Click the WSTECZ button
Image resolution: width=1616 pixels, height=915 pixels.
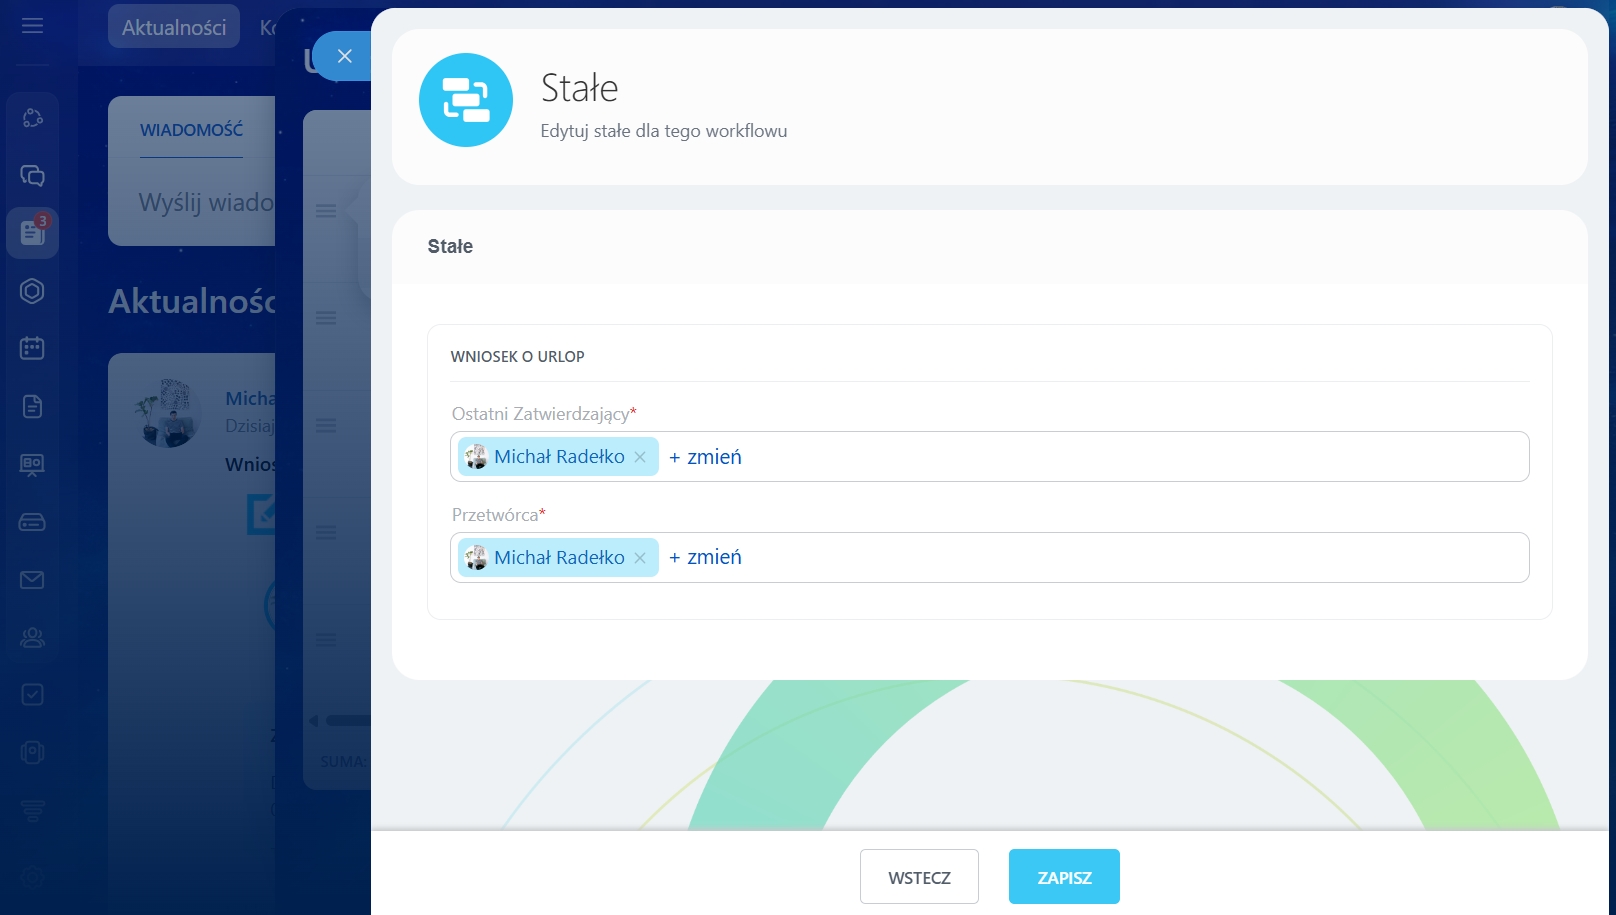tap(919, 877)
